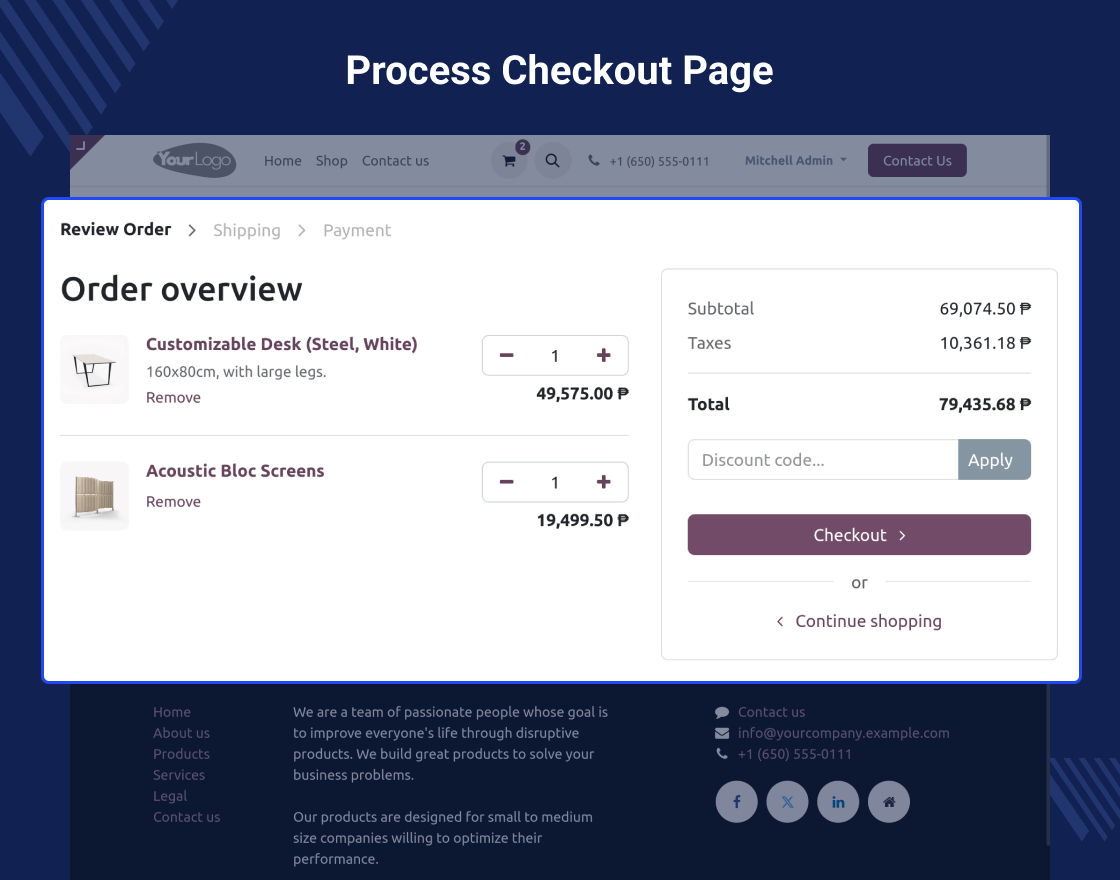Viewport: 1120px width, 880px height.
Task: Click the Checkout button
Action: tap(859, 535)
